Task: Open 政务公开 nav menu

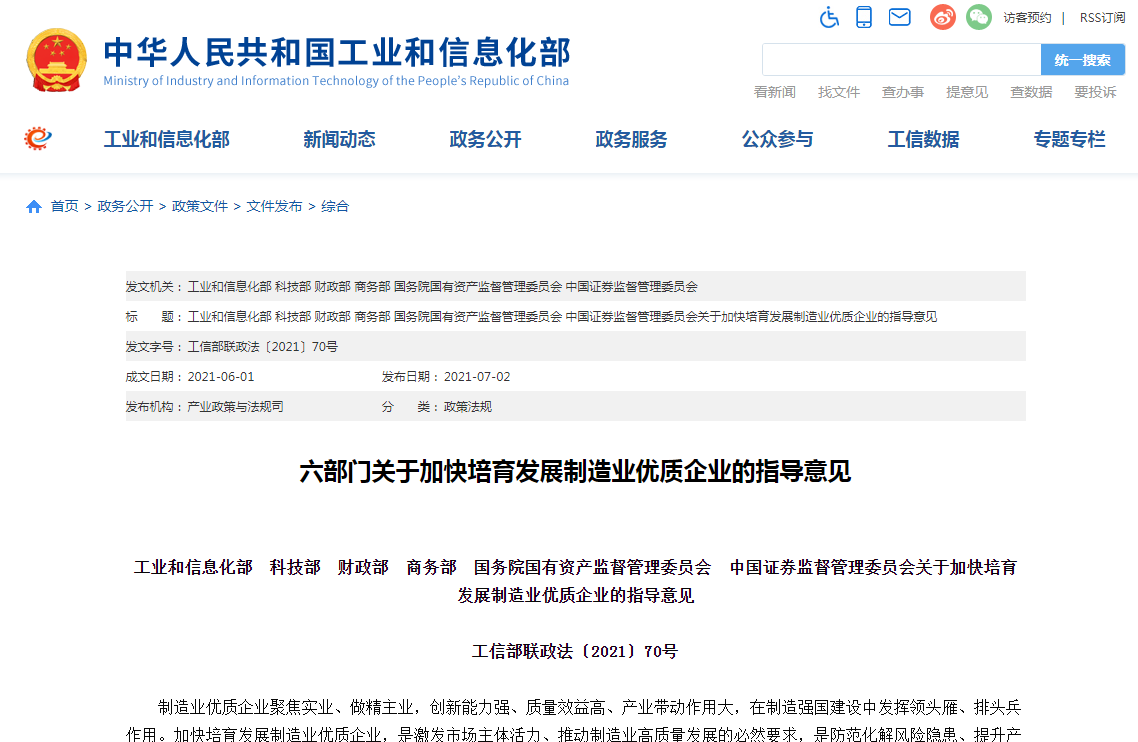Action: coord(486,139)
